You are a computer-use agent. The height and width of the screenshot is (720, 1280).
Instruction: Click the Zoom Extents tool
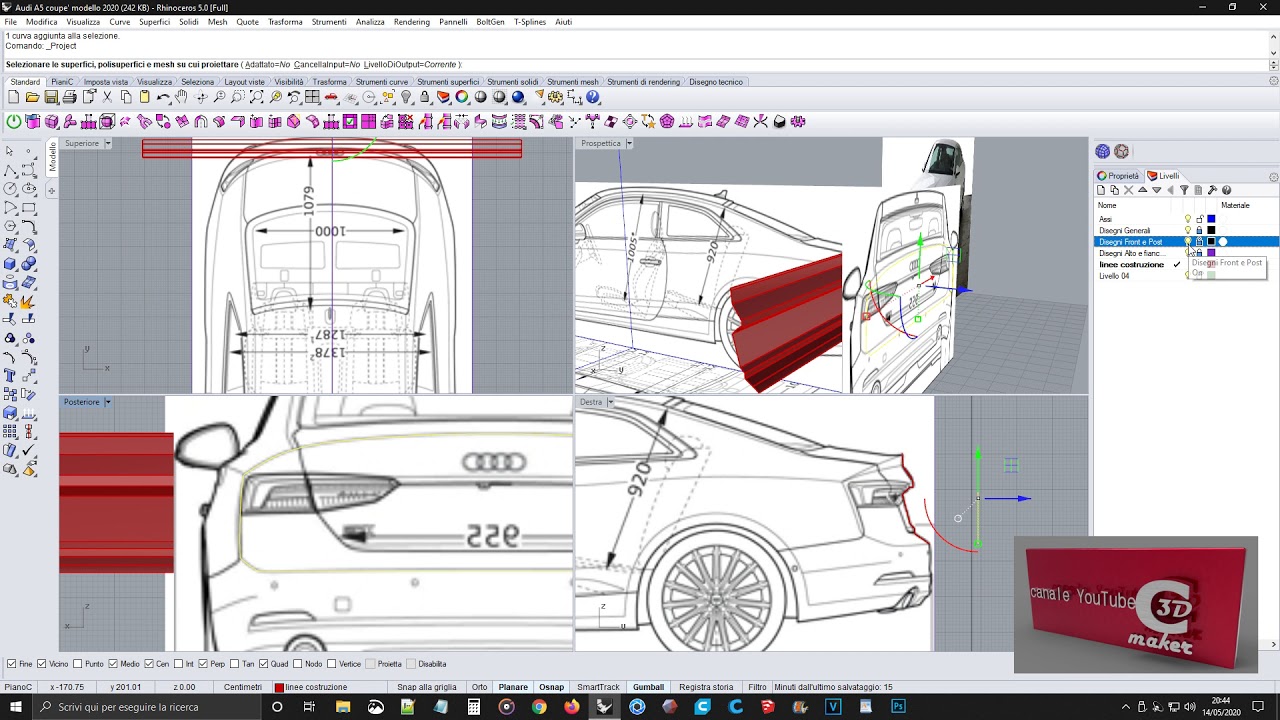[257, 97]
